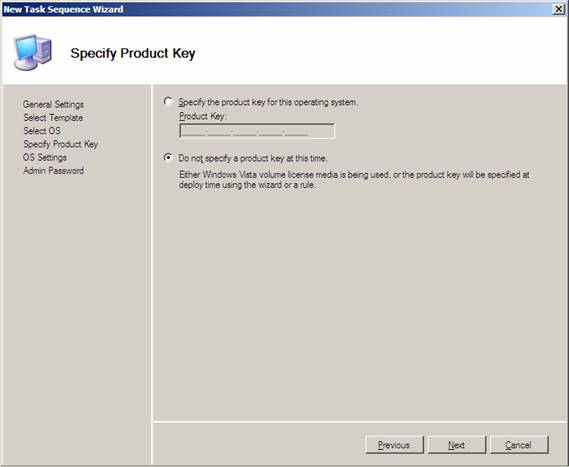Jump to the Select OS step
The image size is (569, 467).
[42, 131]
